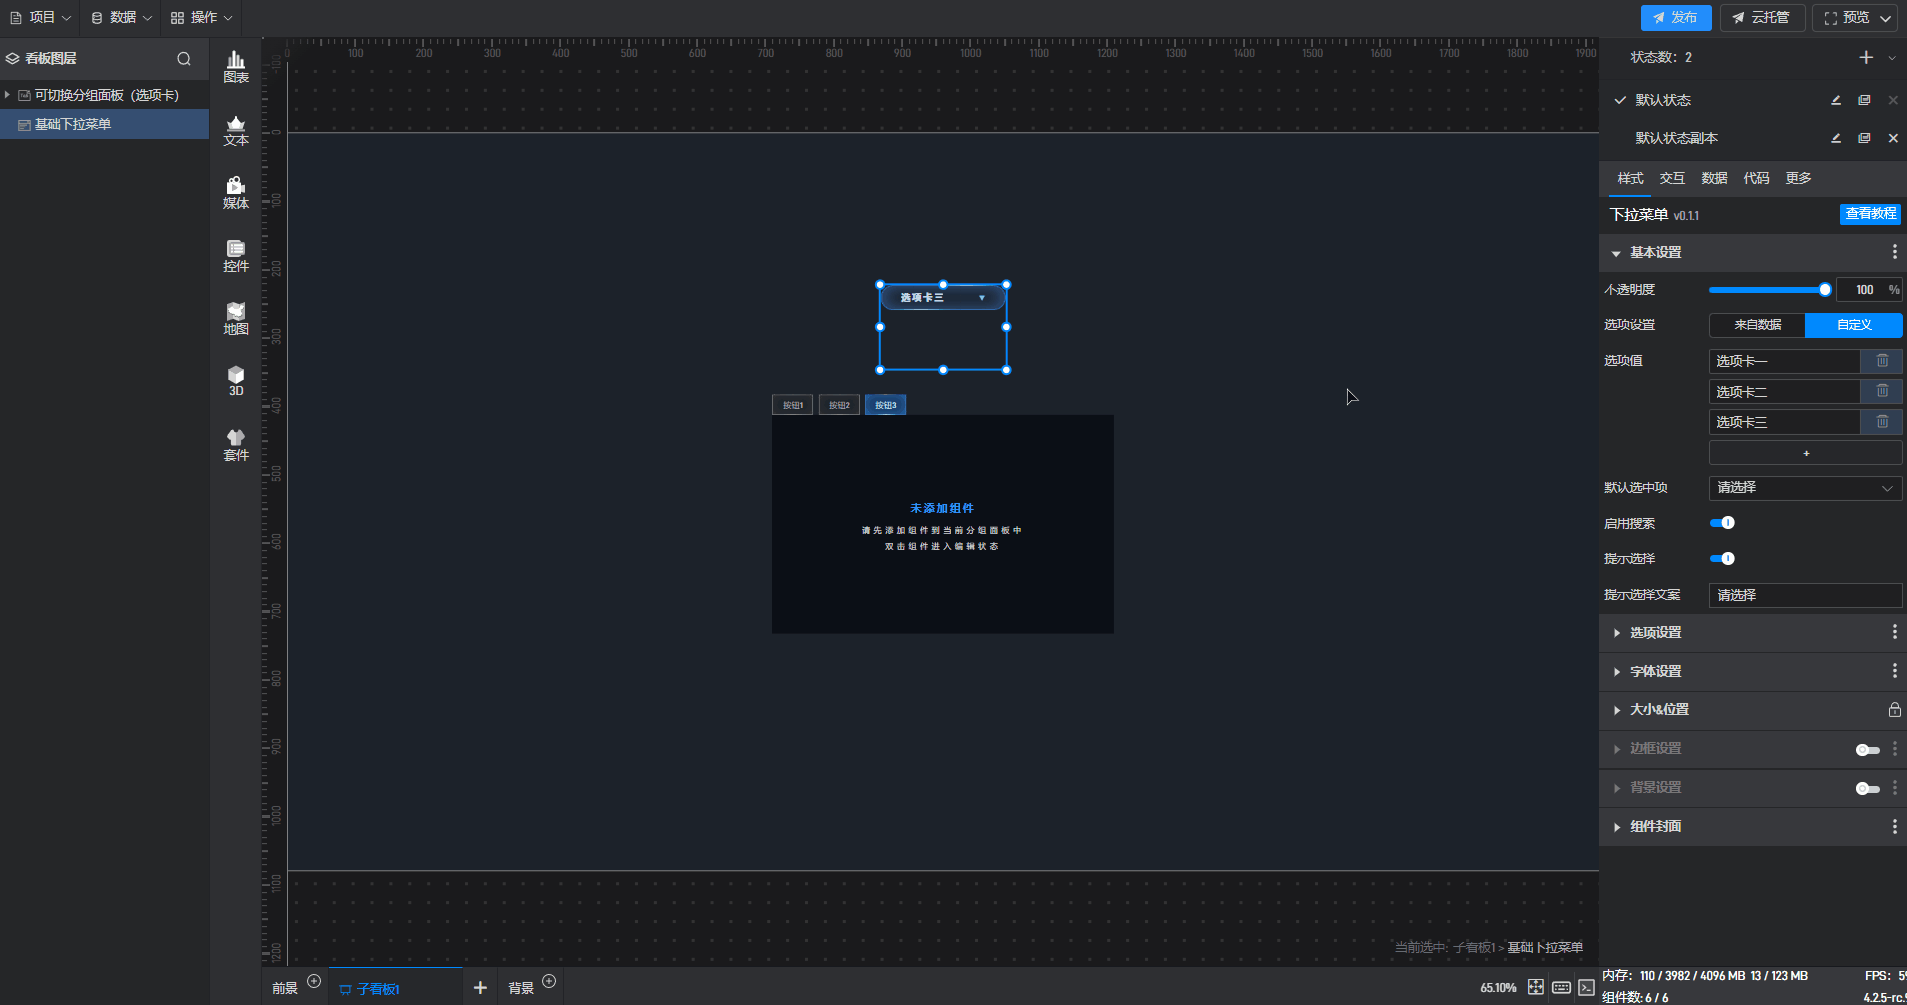This screenshot has width=1907, height=1005.
Task: Expand the 字体设置 section
Action: [1656, 672]
